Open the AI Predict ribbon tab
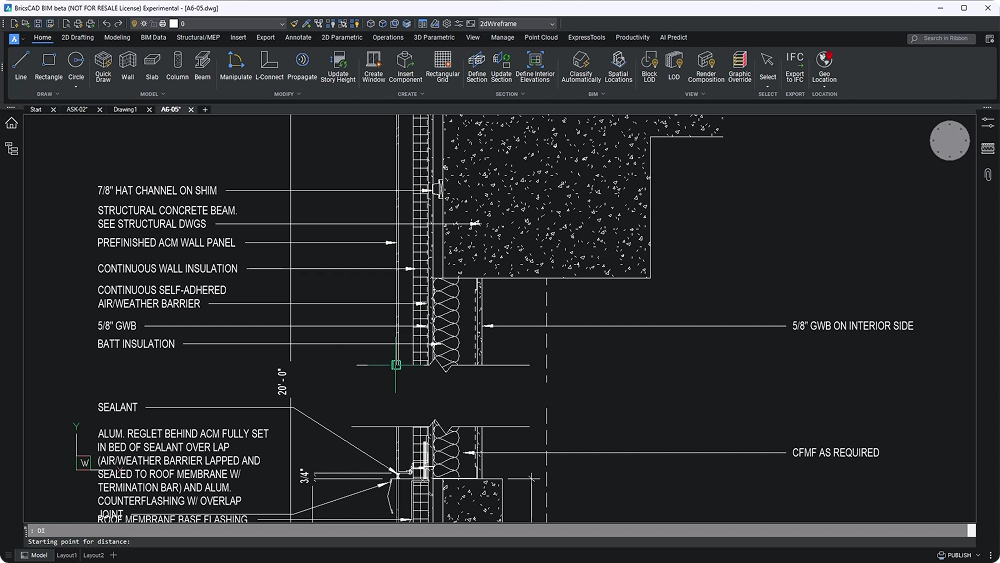This screenshot has height=563, width=1000. coord(673,38)
